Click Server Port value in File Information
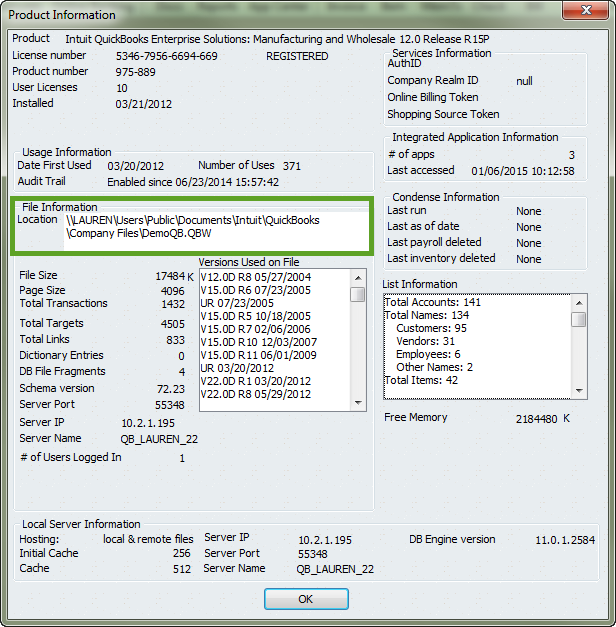The height and width of the screenshot is (627, 616). pyautogui.click(x=170, y=405)
